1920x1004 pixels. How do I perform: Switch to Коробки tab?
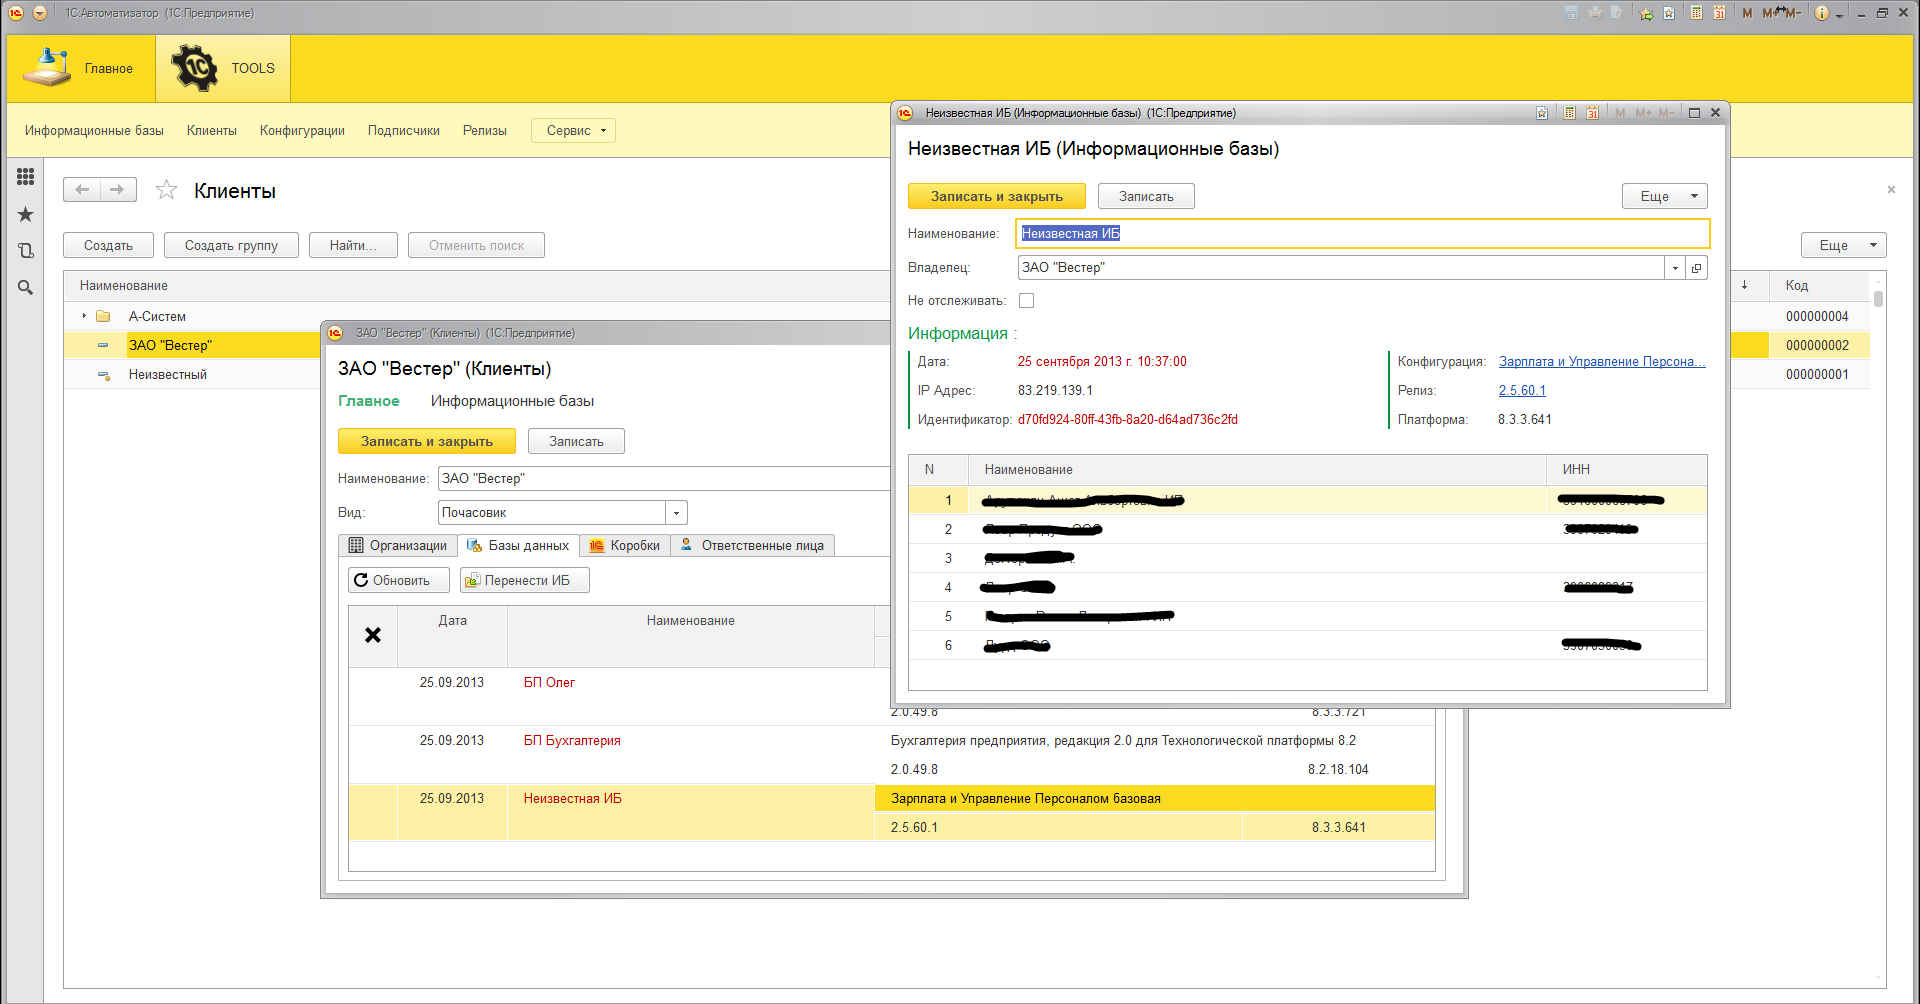tap(624, 545)
